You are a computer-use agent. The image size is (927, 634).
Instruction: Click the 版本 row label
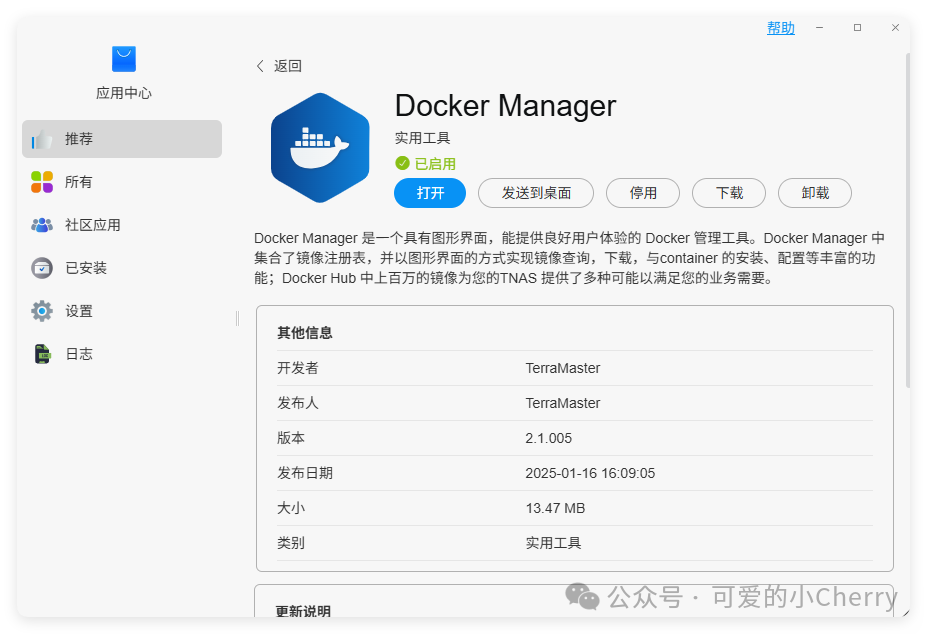point(291,438)
